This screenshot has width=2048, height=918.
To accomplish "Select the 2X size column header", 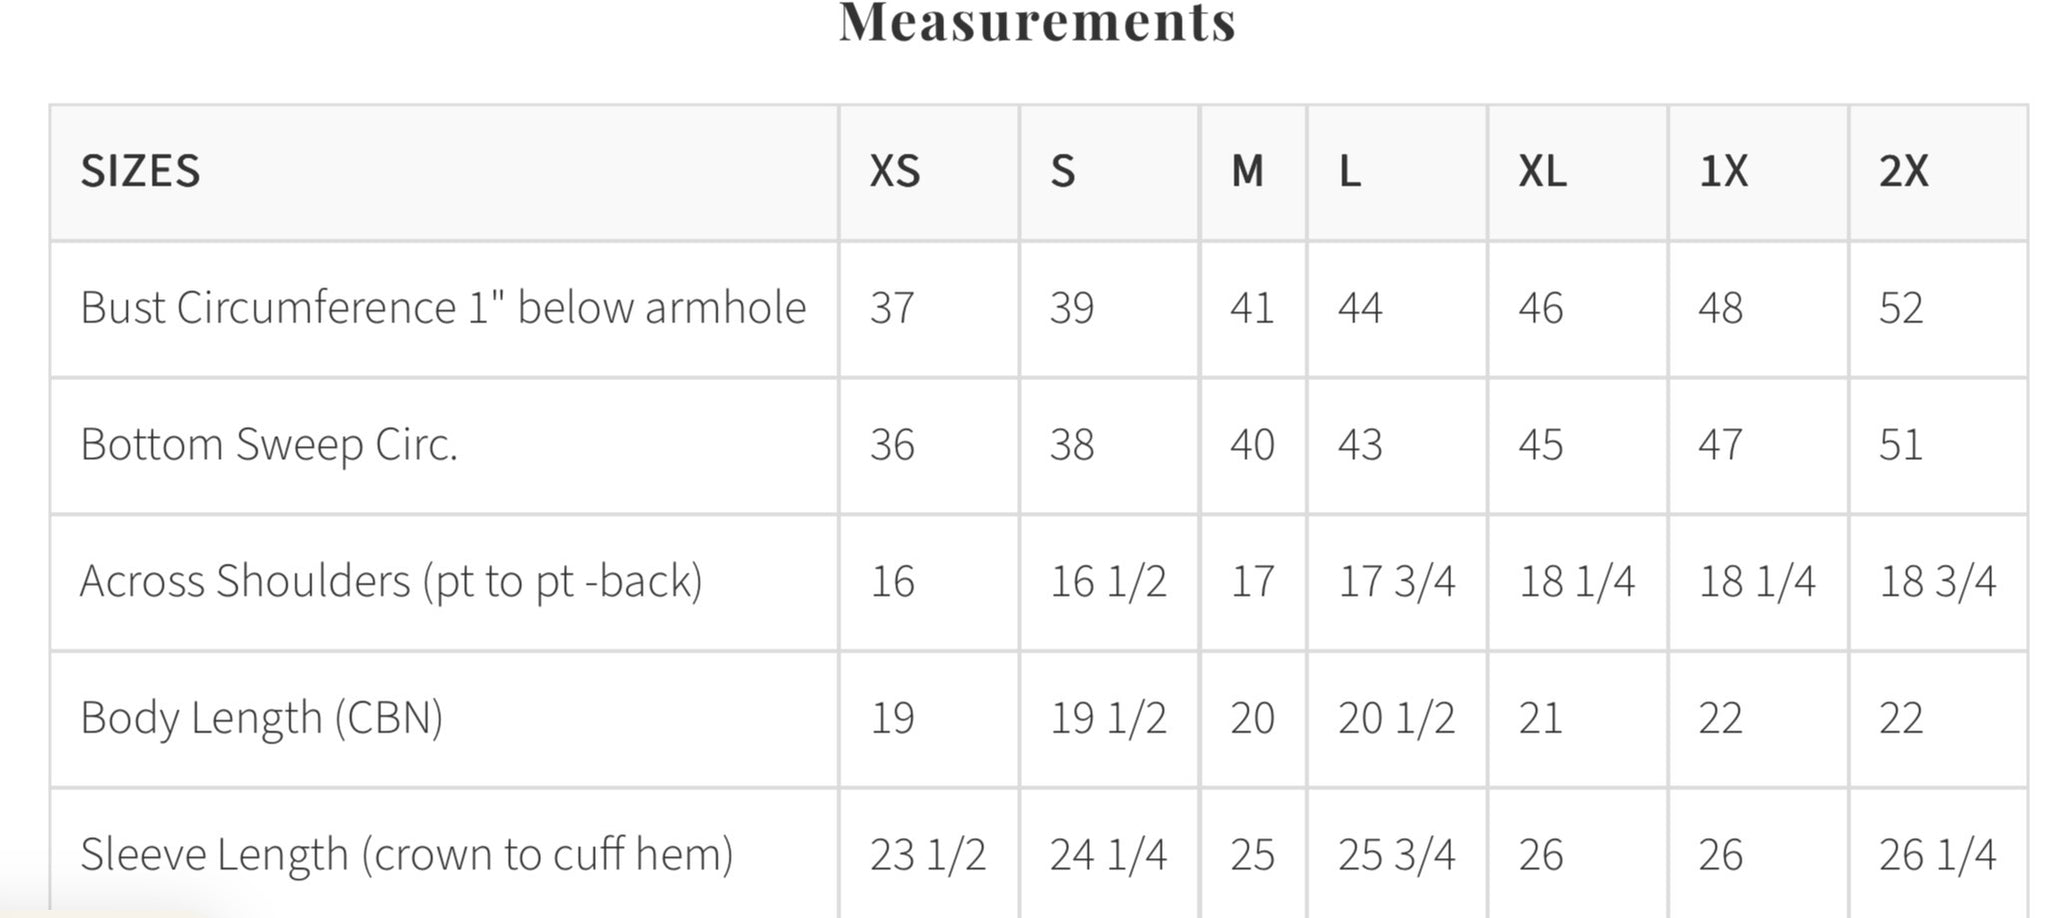I will pyautogui.click(x=1903, y=171).
